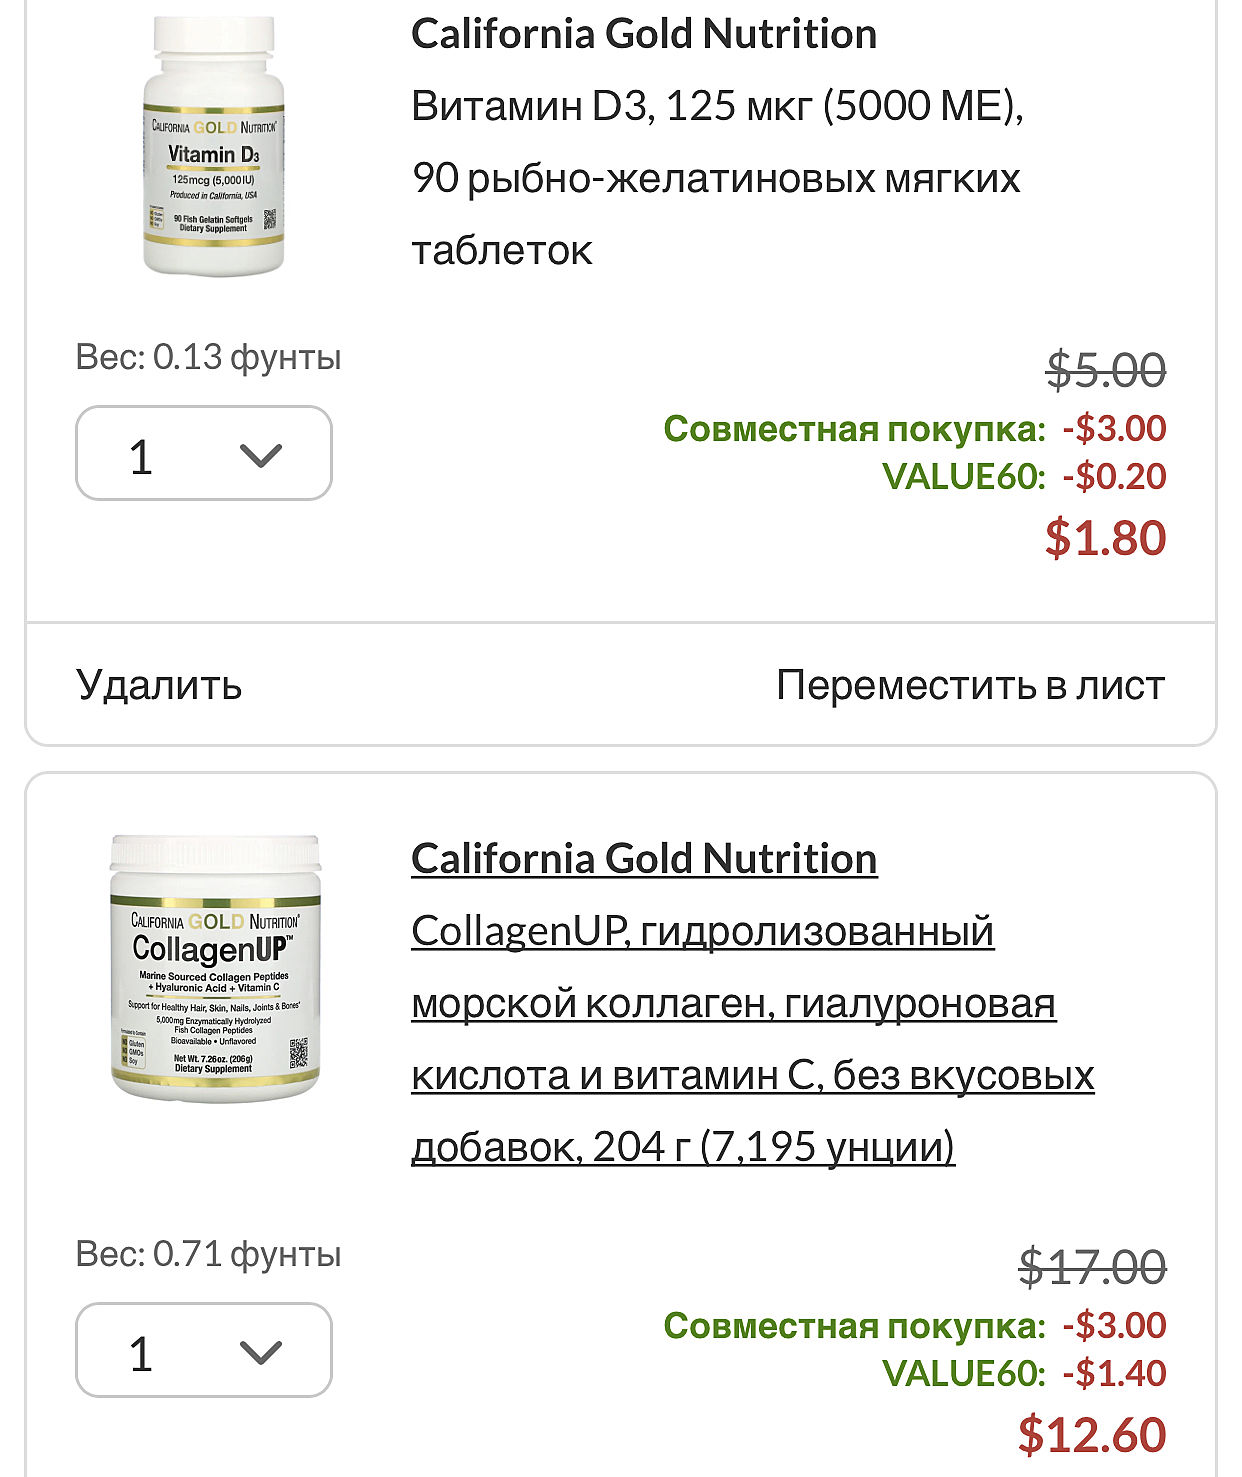This screenshot has height=1477, width=1242.
Task: Tap Совместная покупка label under the $17.00 price
Action: click(x=854, y=1326)
